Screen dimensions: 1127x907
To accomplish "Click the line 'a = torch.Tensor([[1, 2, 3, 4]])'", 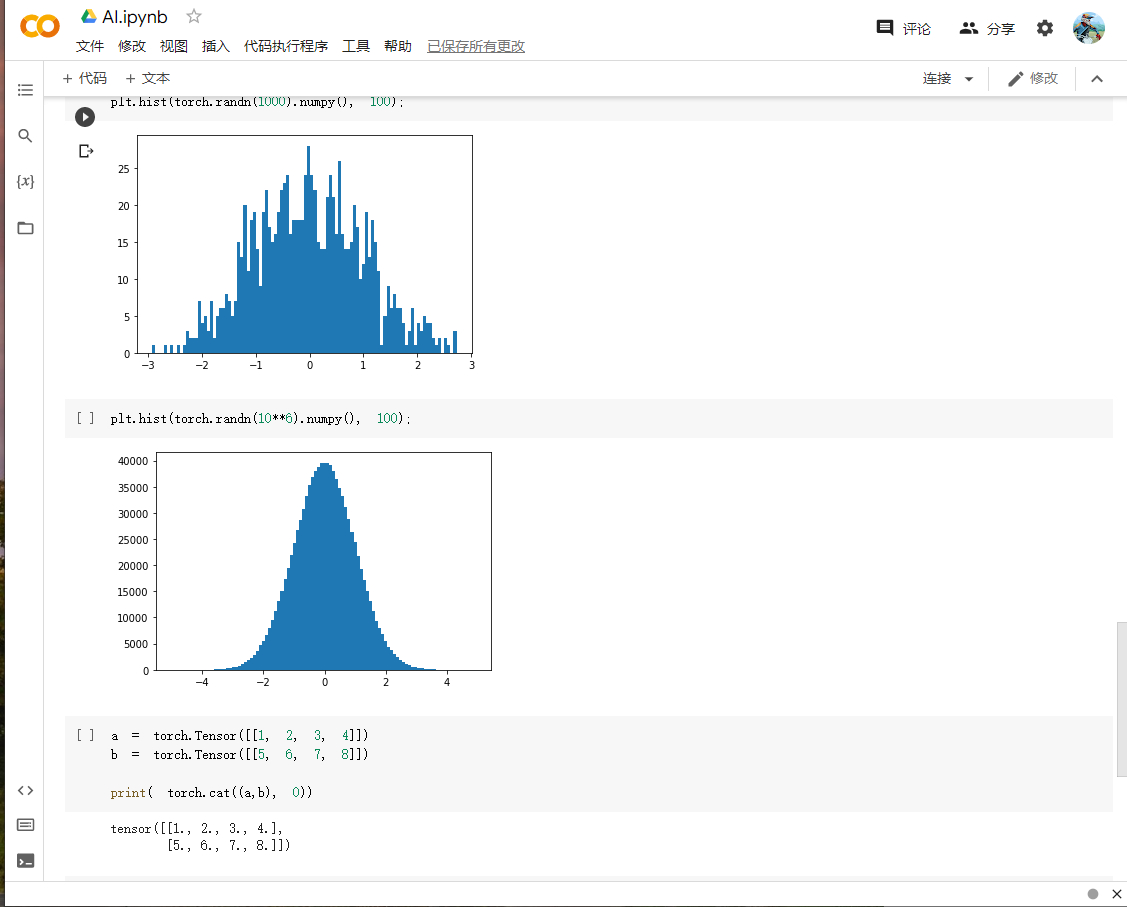I will click(x=239, y=735).
